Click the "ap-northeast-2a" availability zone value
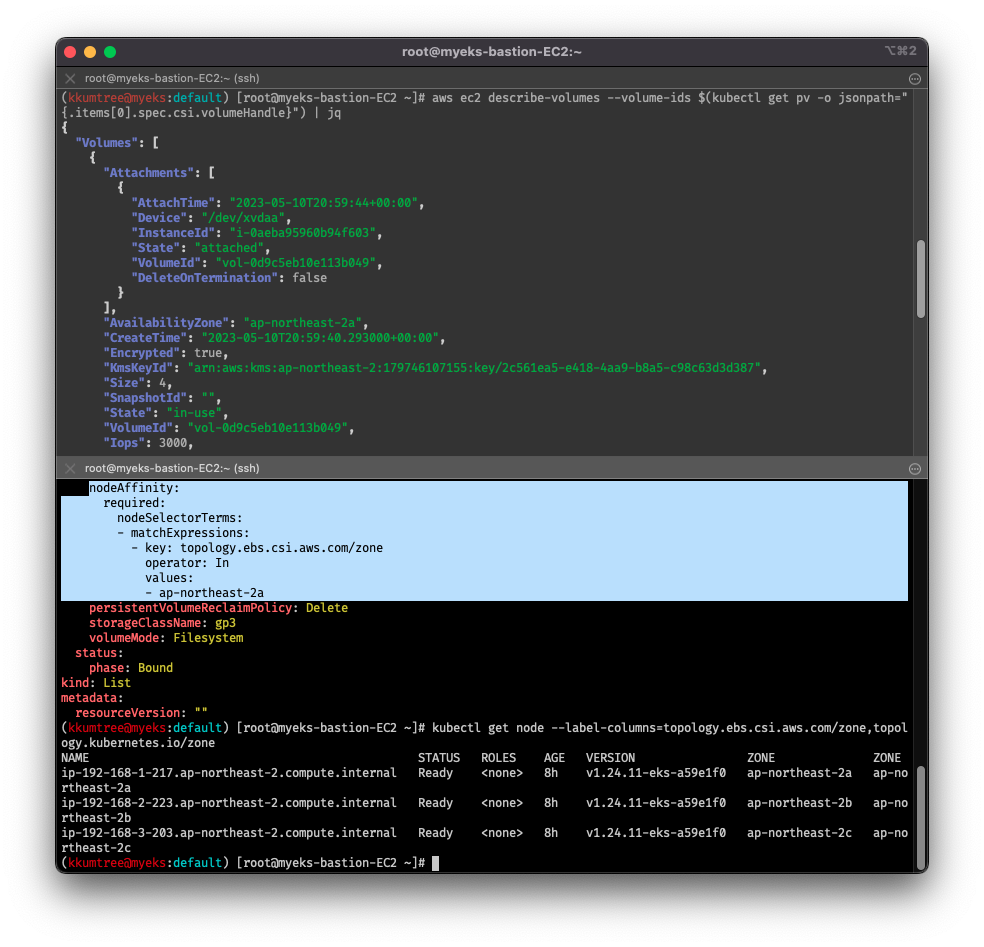The height and width of the screenshot is (947, 984). coord(302,323)
